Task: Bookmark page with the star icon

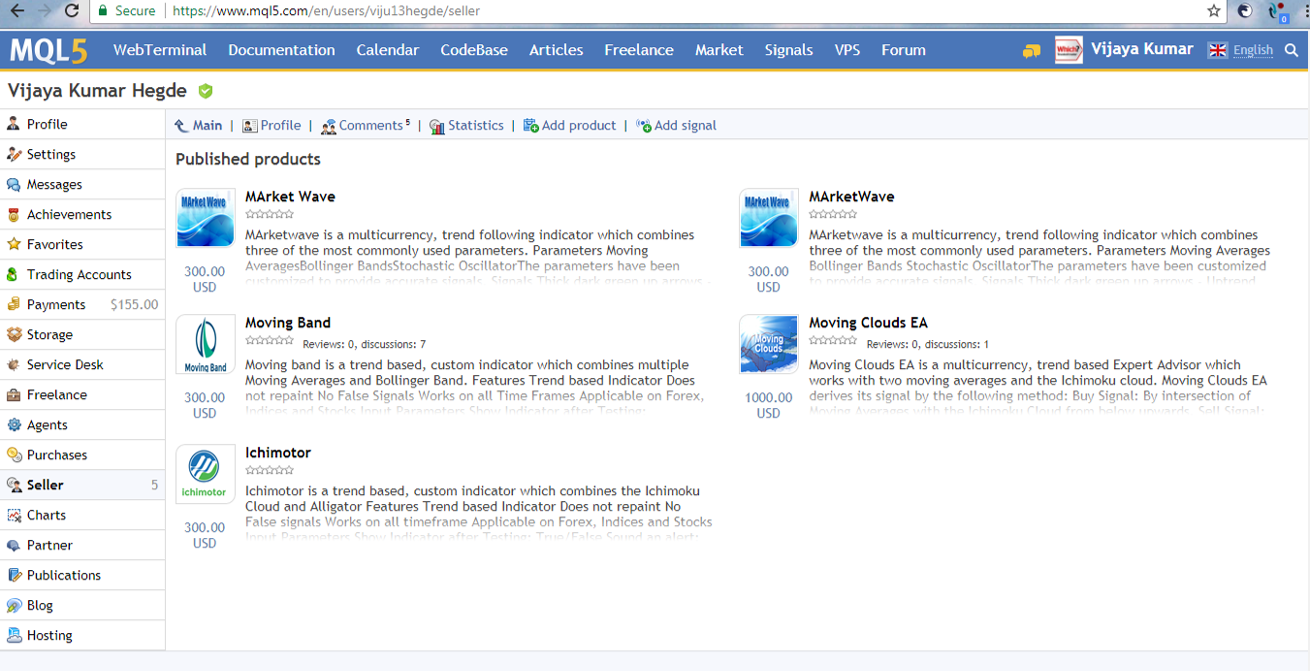Action: point(1214,11)
